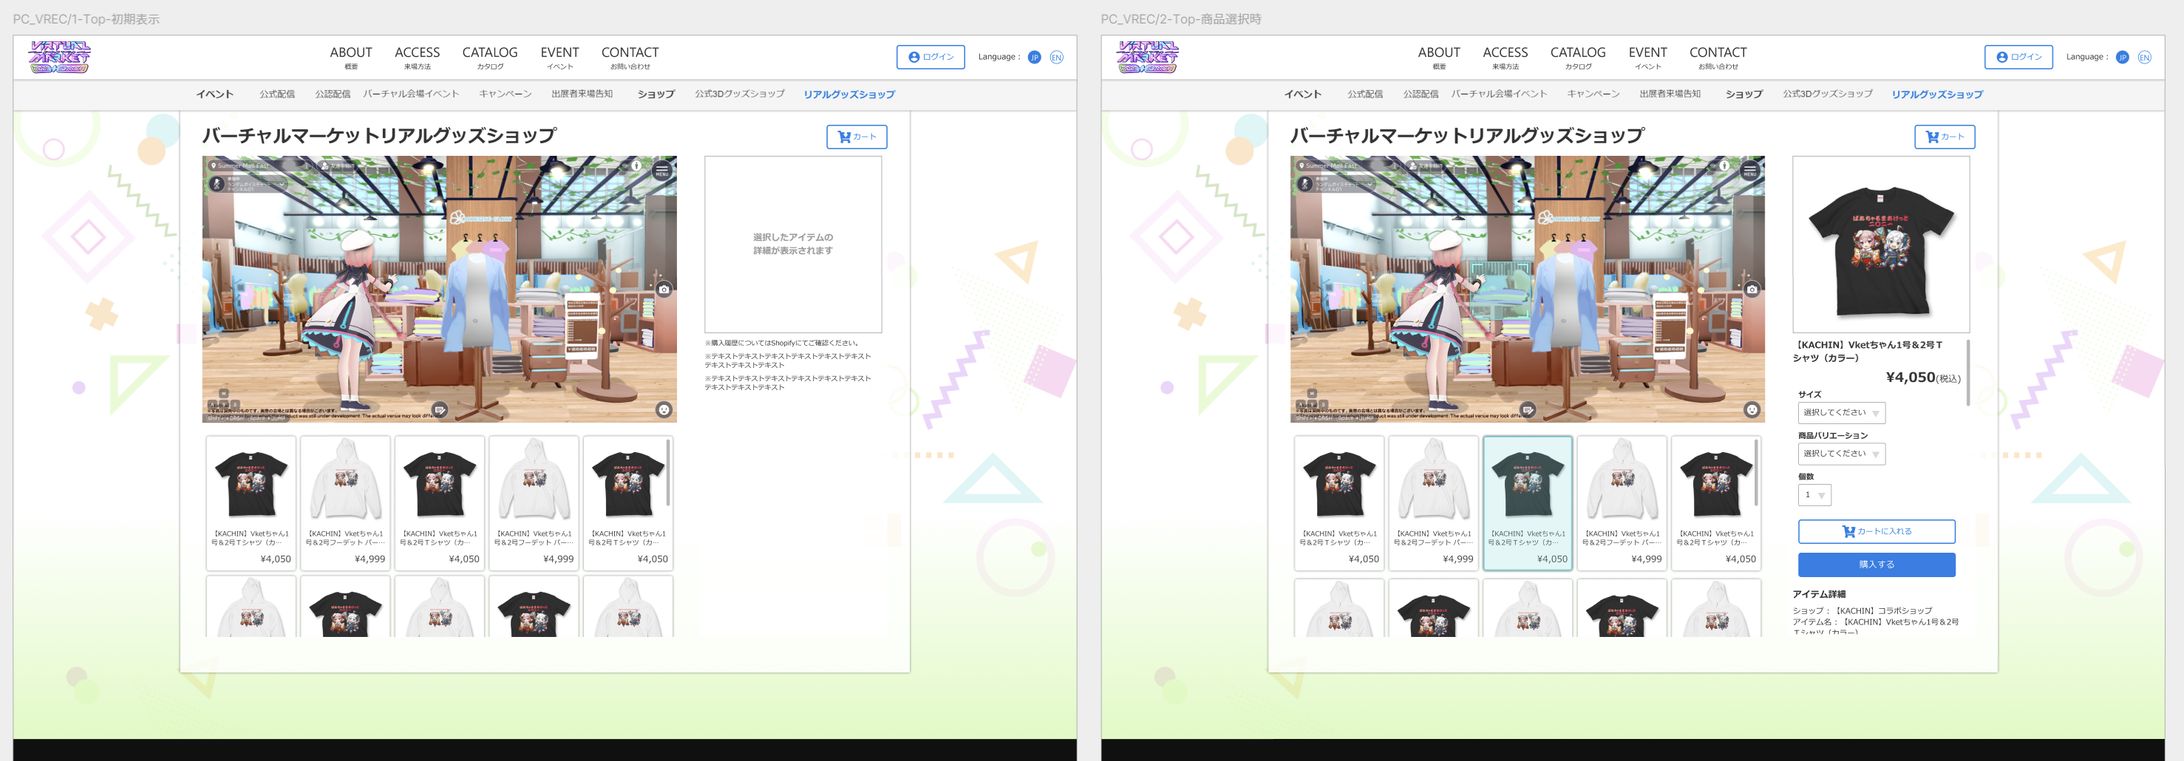The height and width of the screenshot is (761, 2184).
Task: Click the person info icon in right mockup's 3D view
Action: click(x=1724, y=166)
